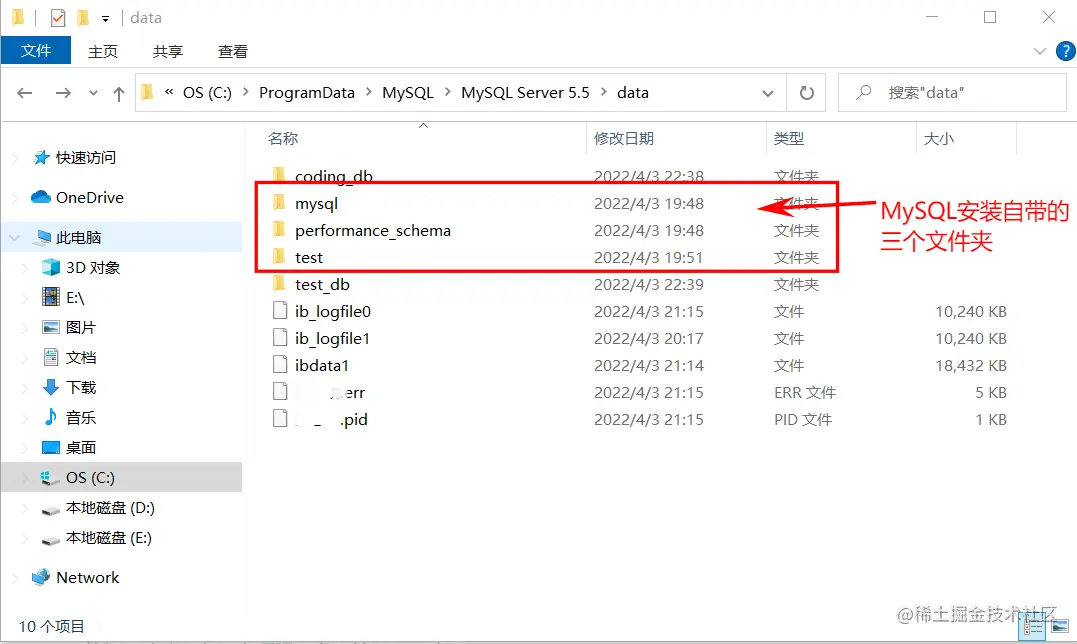Viewport: 1077px width, 644px height.
Task: Expand the 快速访问 tree node
Action: pyautogui.click(x=14, y=158)
